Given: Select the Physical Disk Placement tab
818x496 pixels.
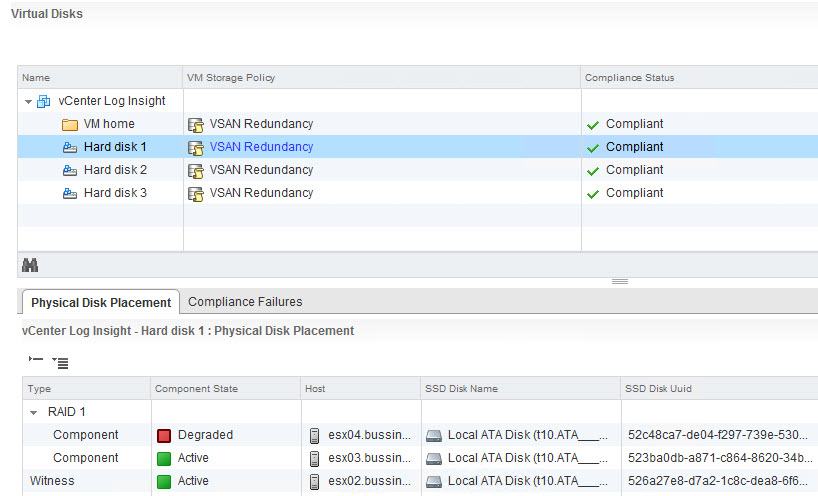Looking at the screenshot, I should [101, 303].
